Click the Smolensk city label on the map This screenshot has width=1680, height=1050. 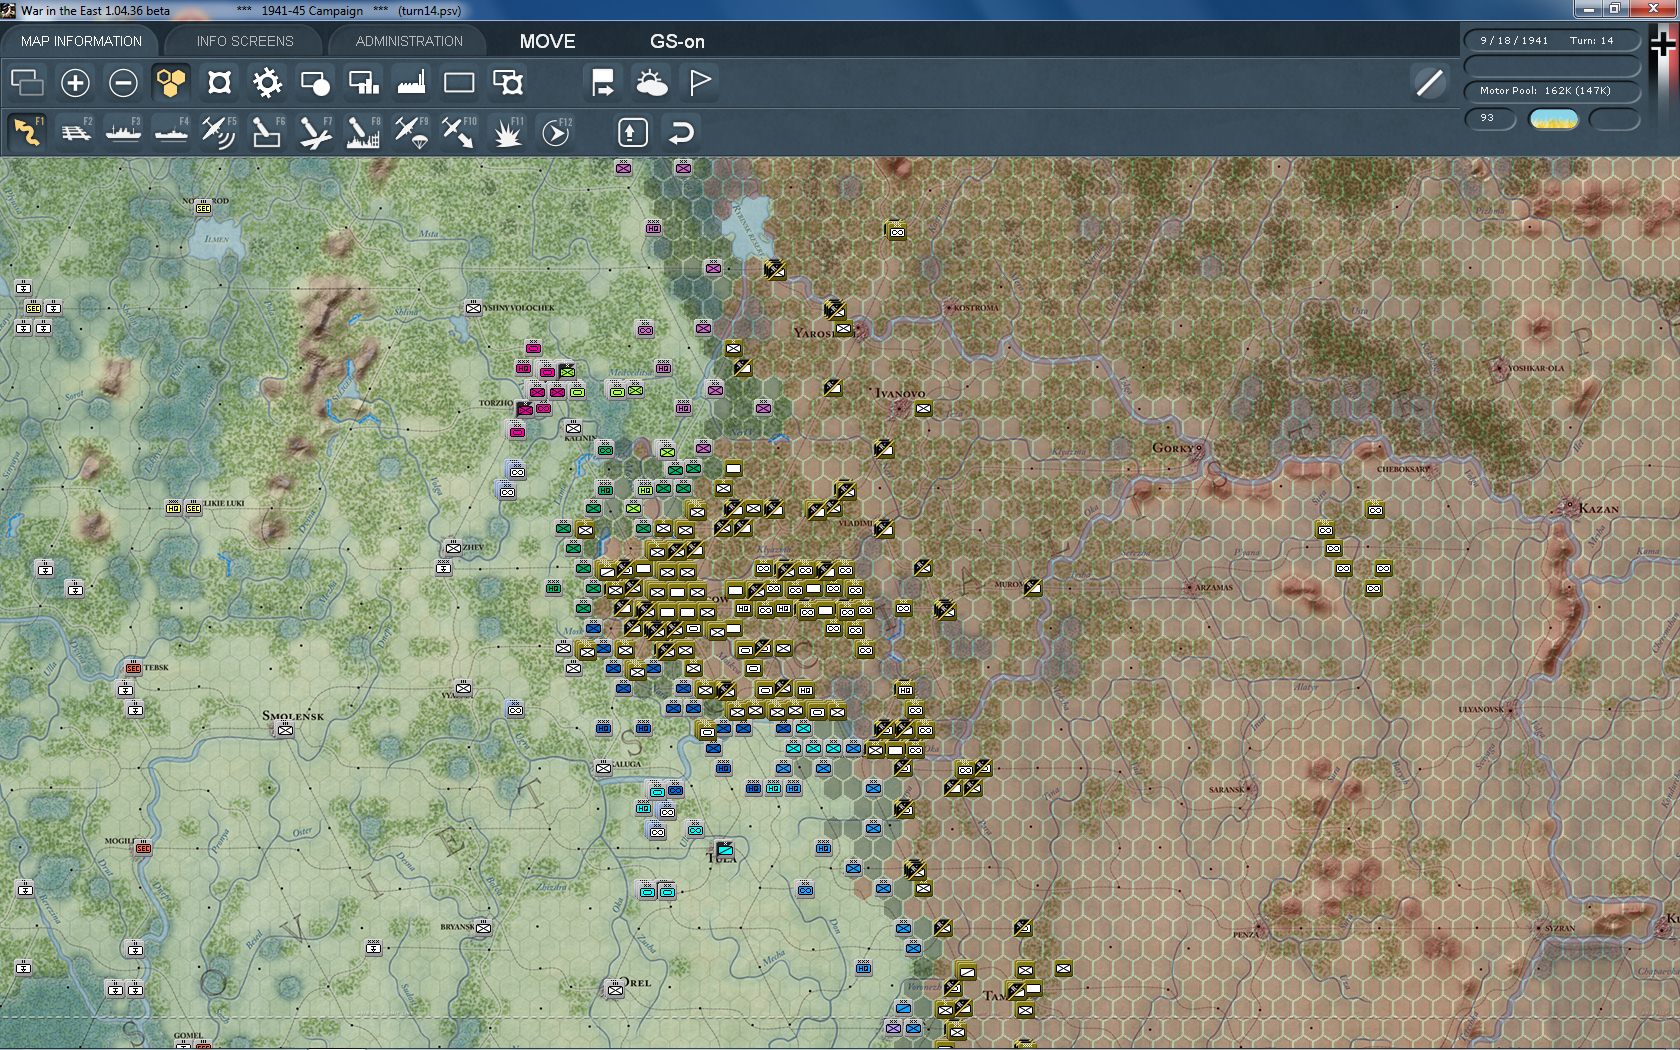(293, 715)
